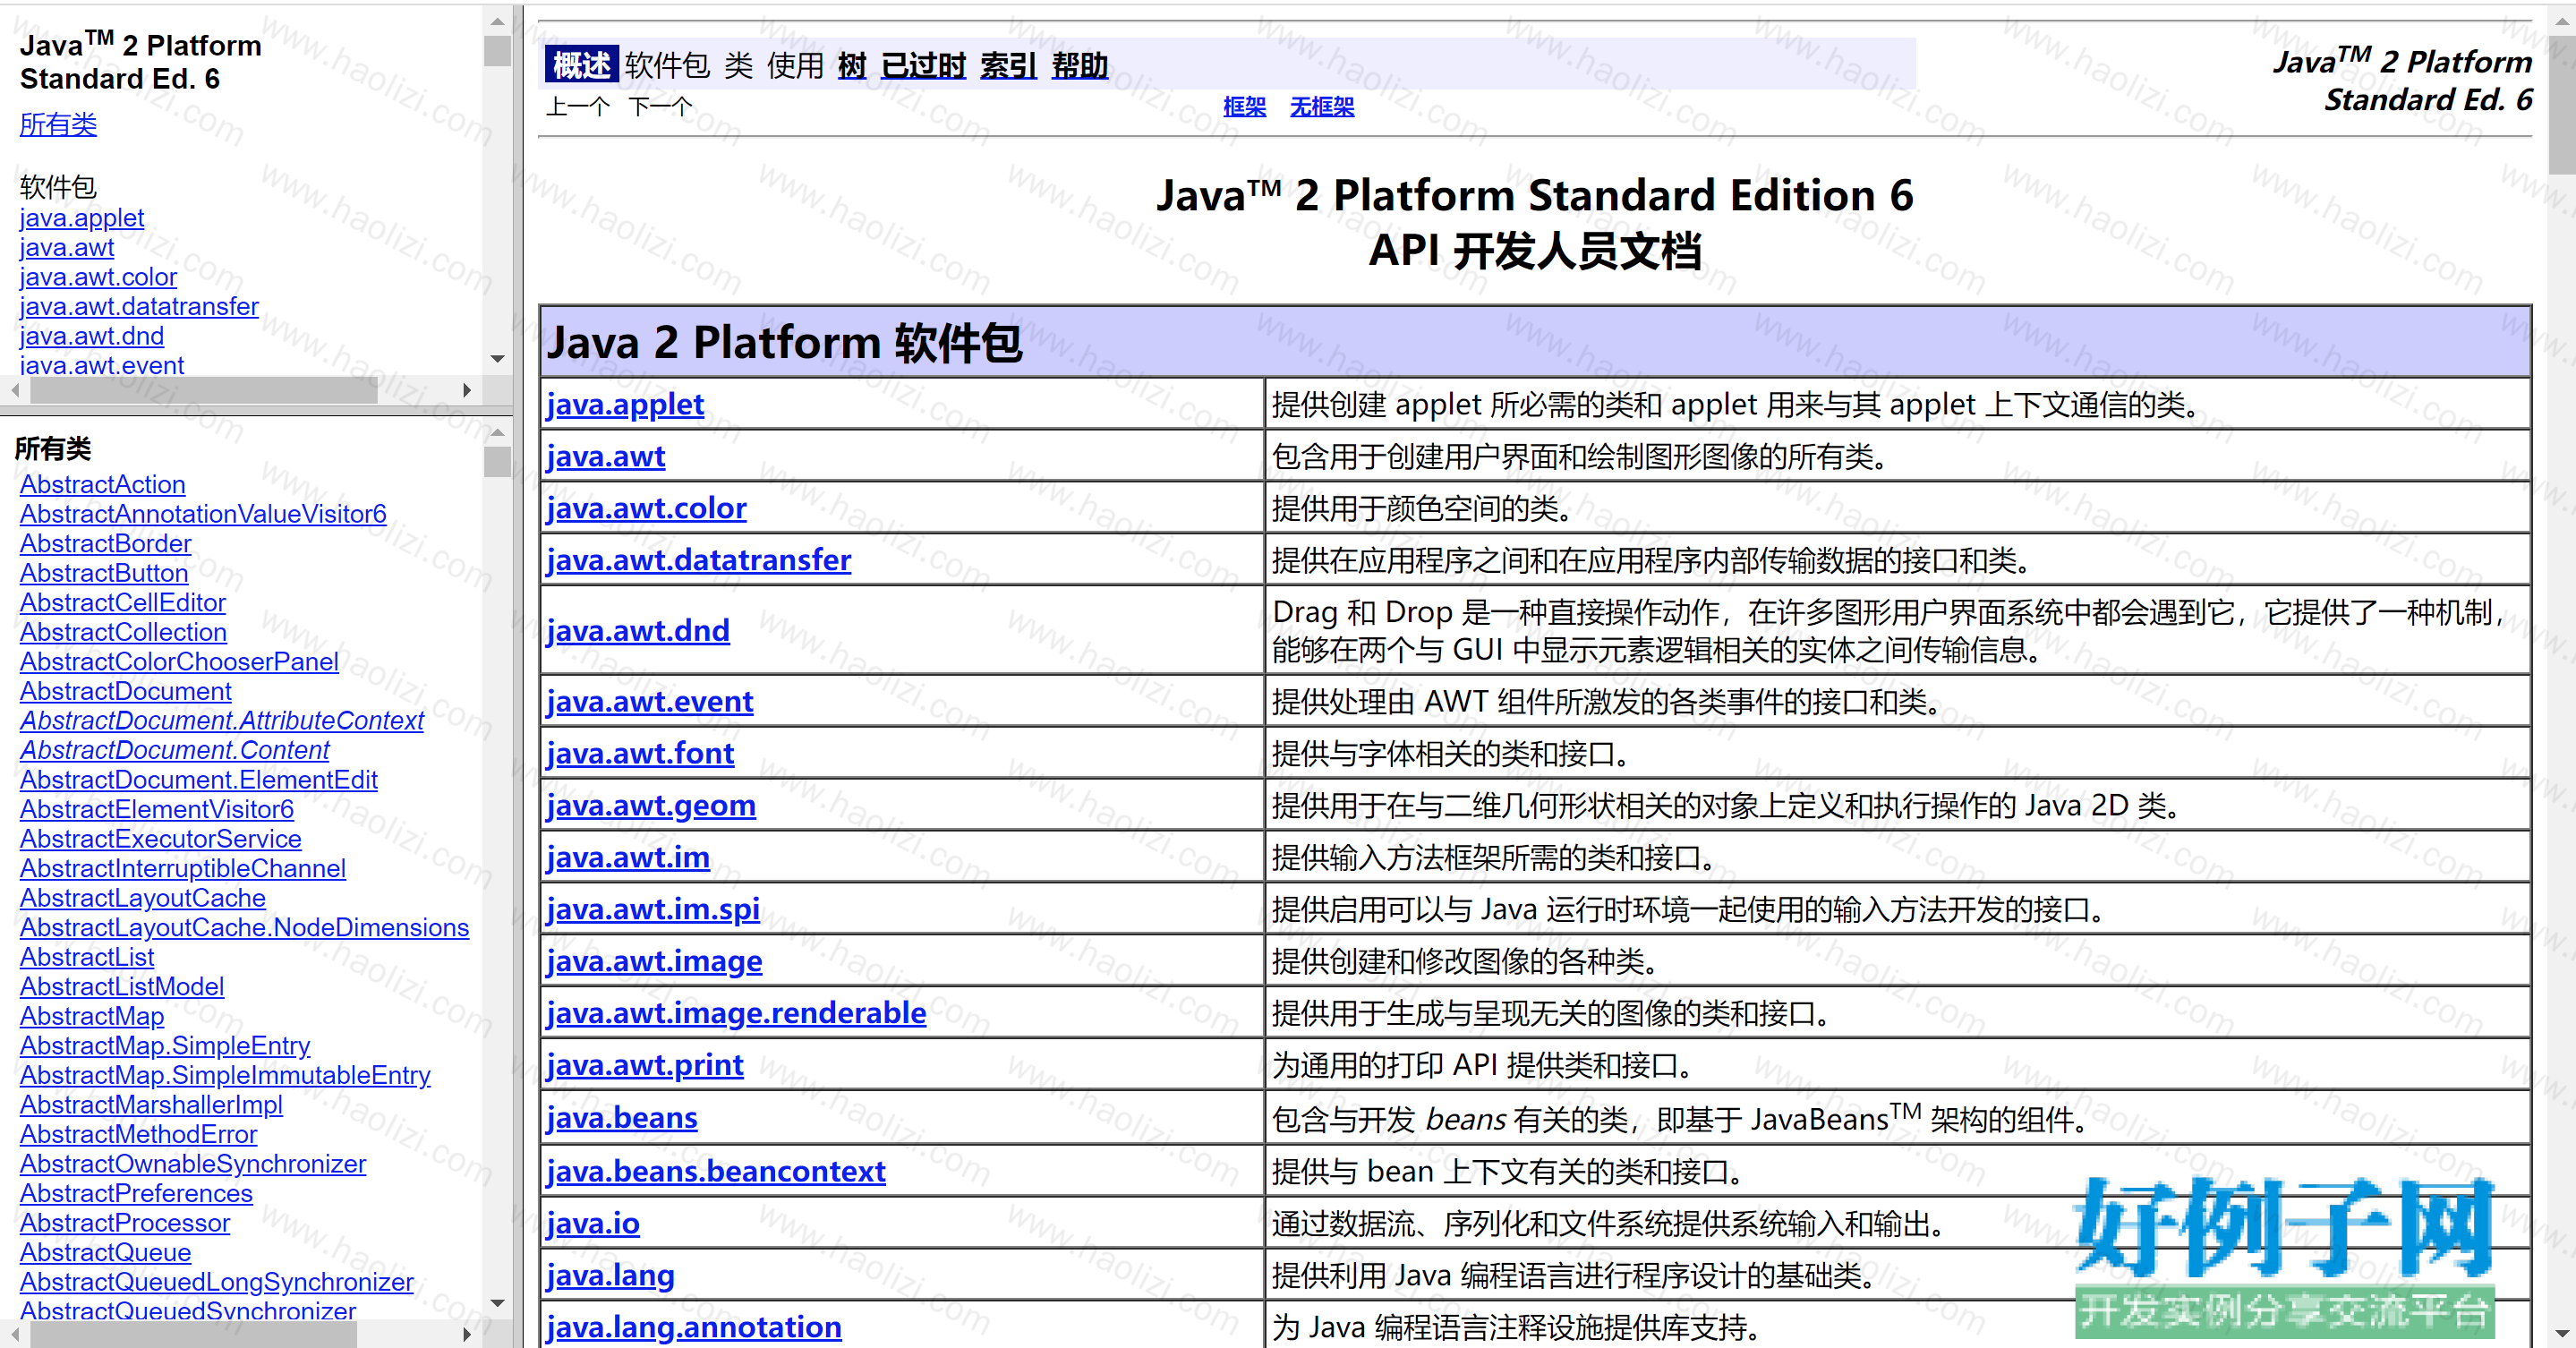2576x1348 pixels.
Task: Open java.awt.color package in main table
Action: (646, 509)
